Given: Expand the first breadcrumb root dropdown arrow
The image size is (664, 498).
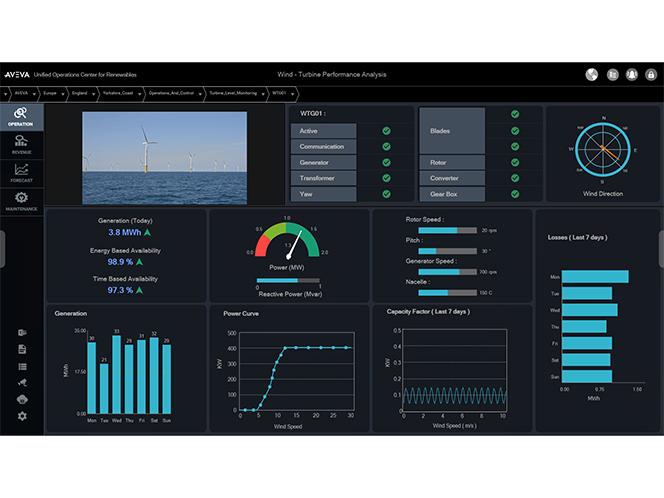Looking at the screenshot, I should pyautogui.click(x=5, y=94).
